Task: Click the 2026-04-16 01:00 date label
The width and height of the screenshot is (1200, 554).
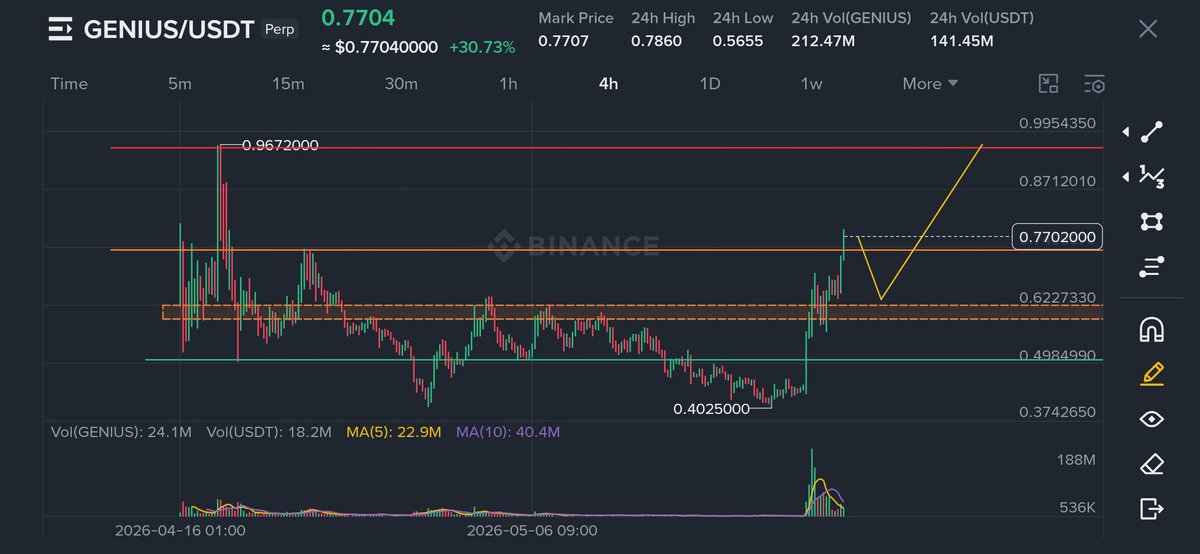Action: coord(180,530)
